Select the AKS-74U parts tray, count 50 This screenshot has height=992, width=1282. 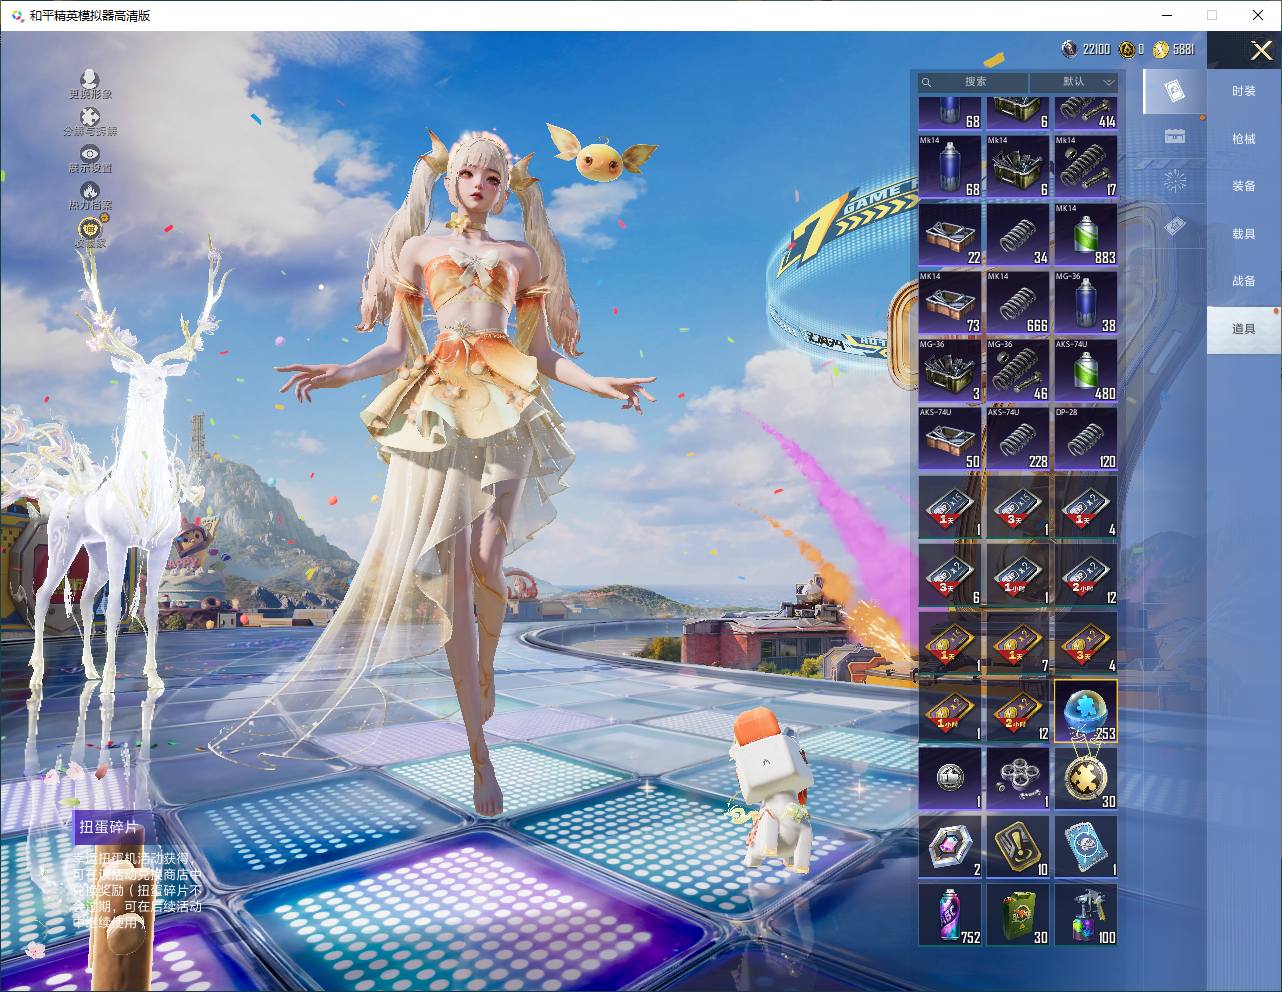click(950, 438)
